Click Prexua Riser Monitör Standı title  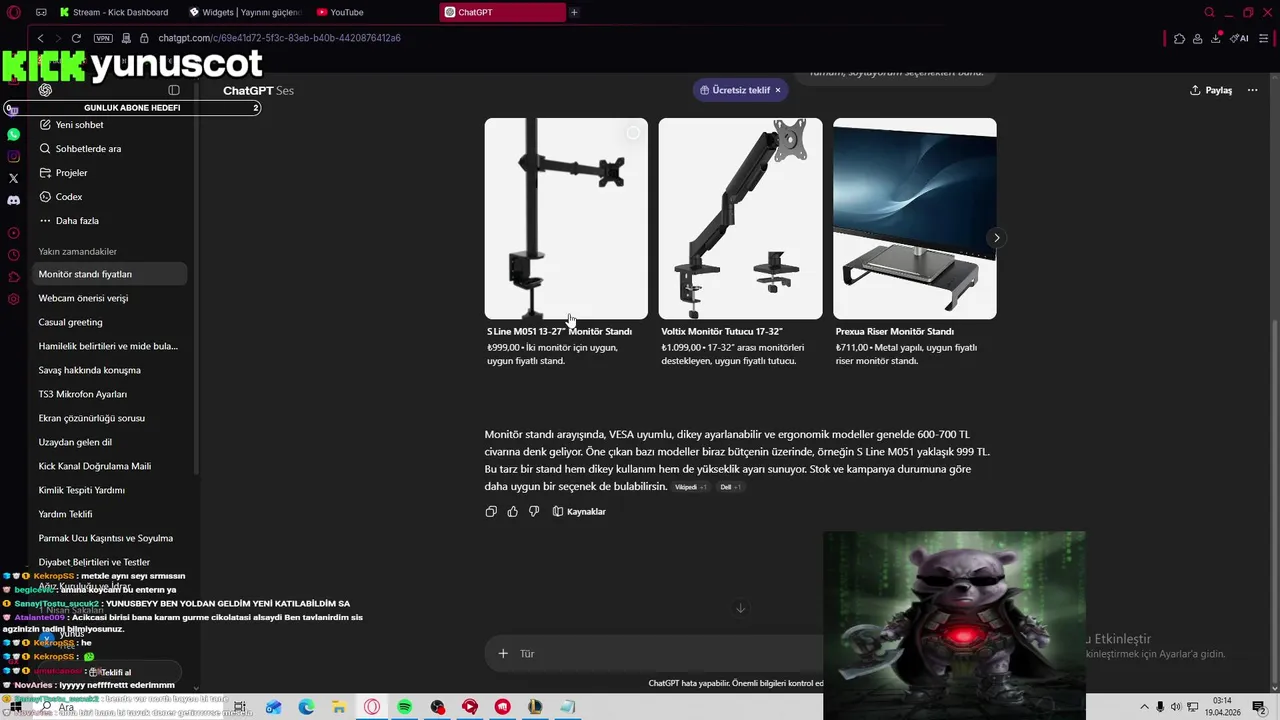pyautogui.click(x=895, y=331)
